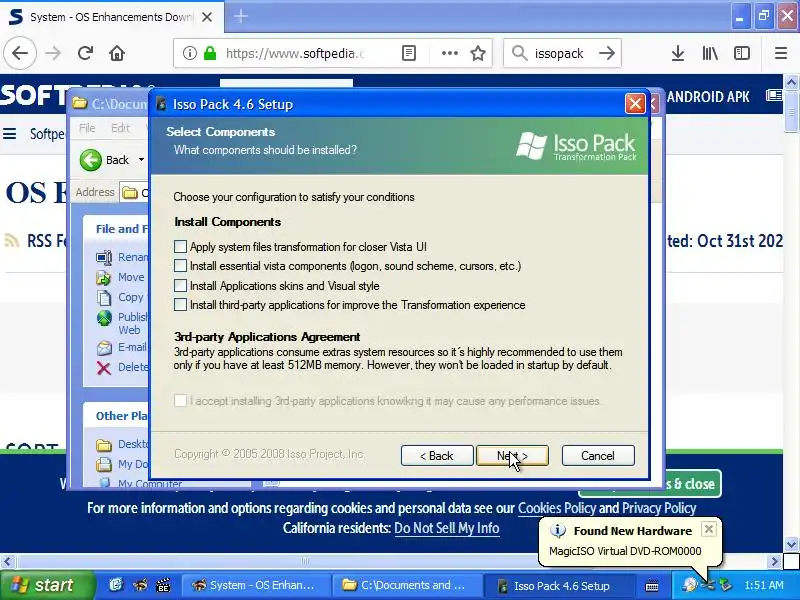Enable Apply system files transformation checkbox
The height and width of the screenshot is (600, 800).
[x=180, y=247]
